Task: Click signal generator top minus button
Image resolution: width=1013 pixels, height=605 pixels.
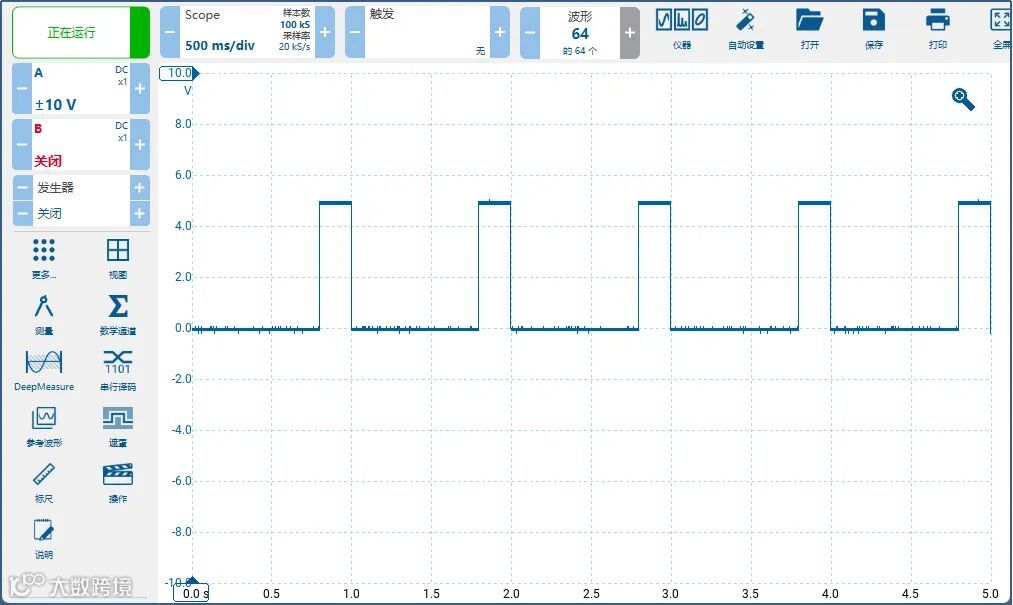Action: (x=23, y=188)
